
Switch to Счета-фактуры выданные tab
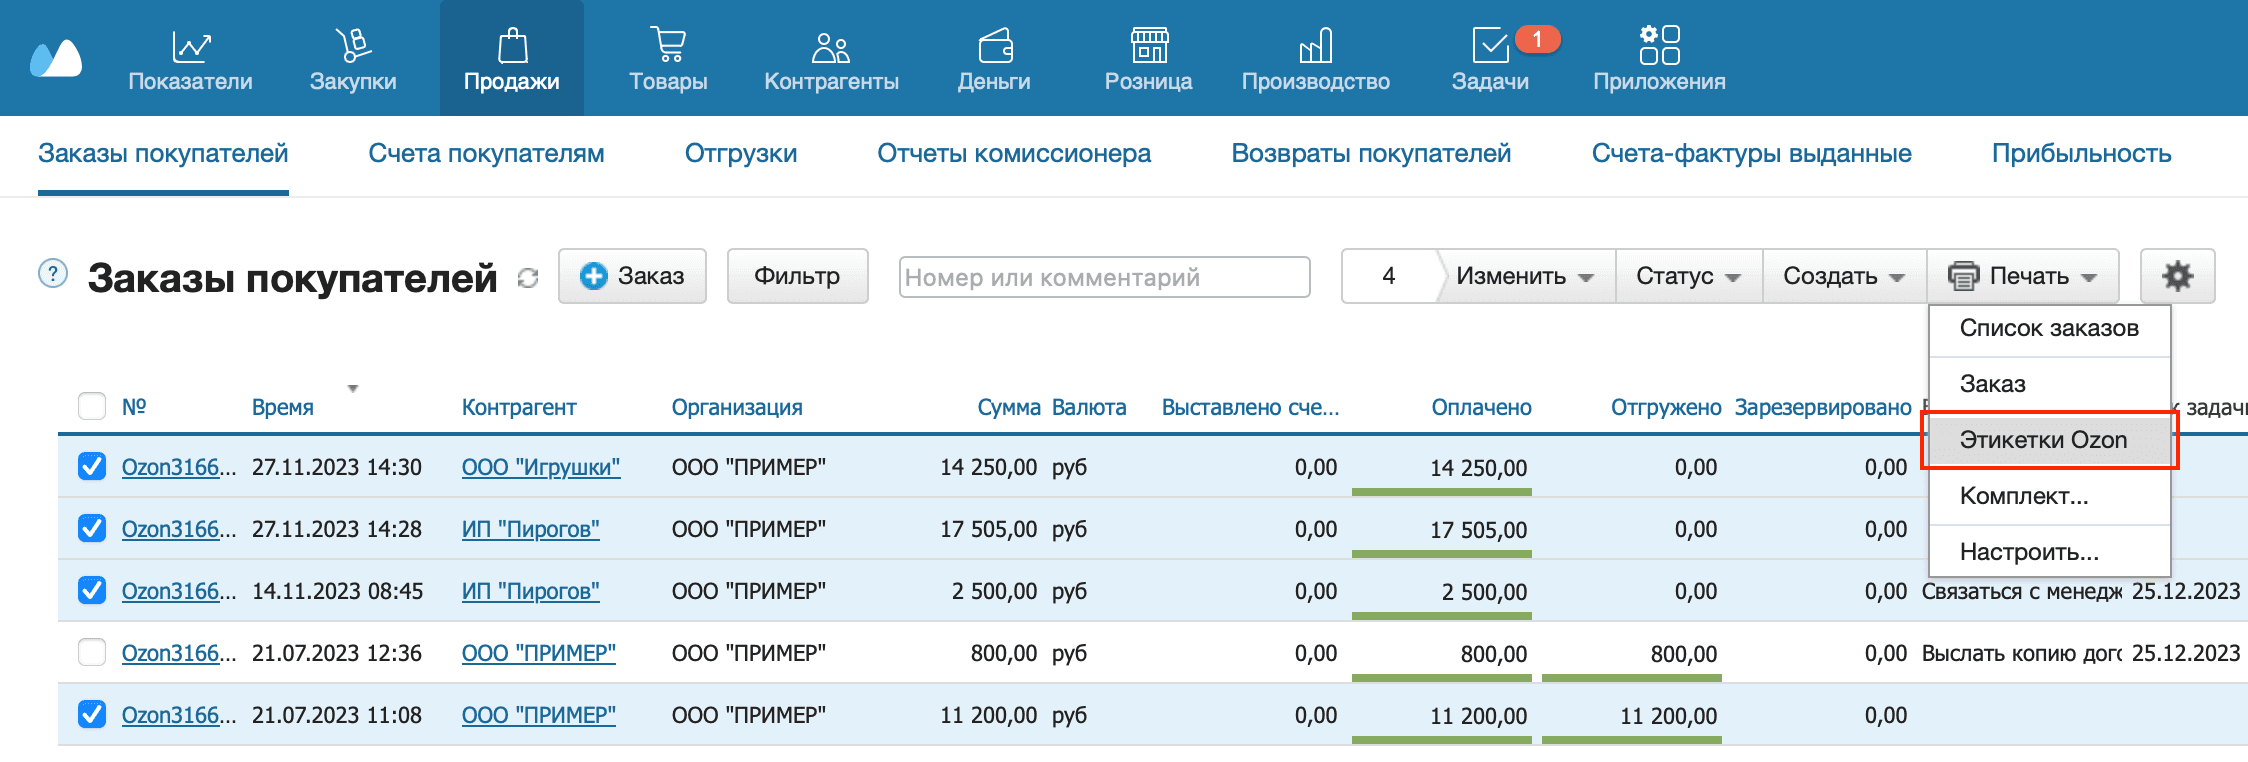point(1752,153)
